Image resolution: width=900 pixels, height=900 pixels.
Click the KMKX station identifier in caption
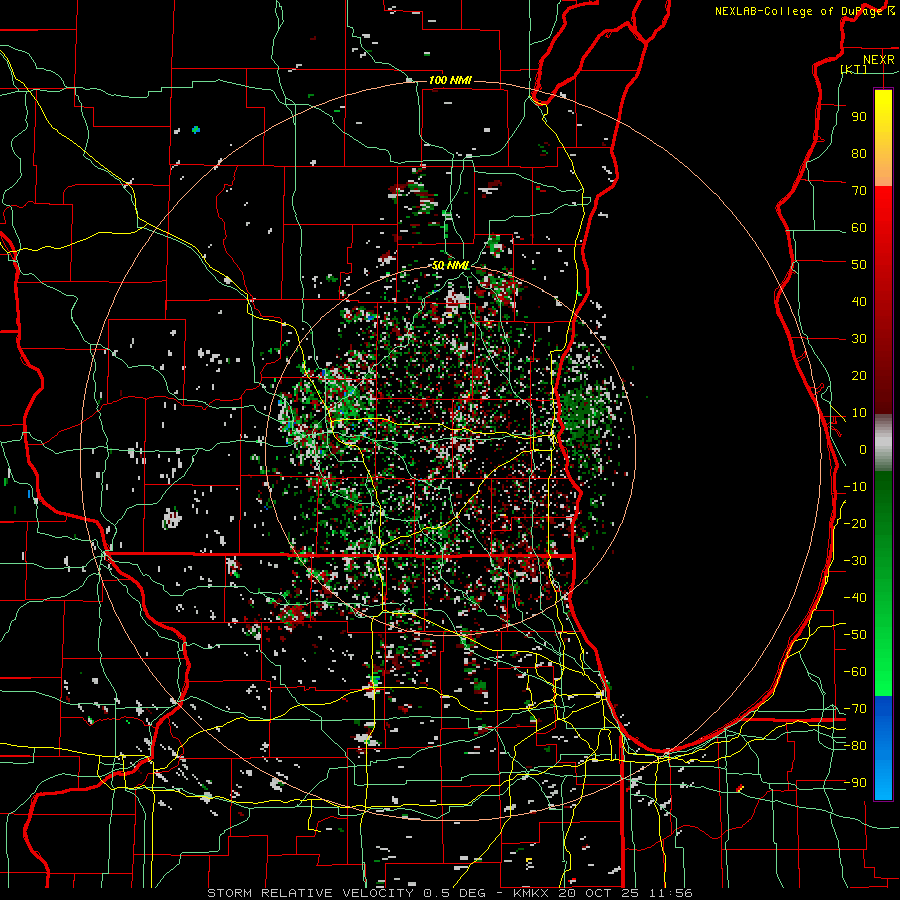(x=530, y=893)
